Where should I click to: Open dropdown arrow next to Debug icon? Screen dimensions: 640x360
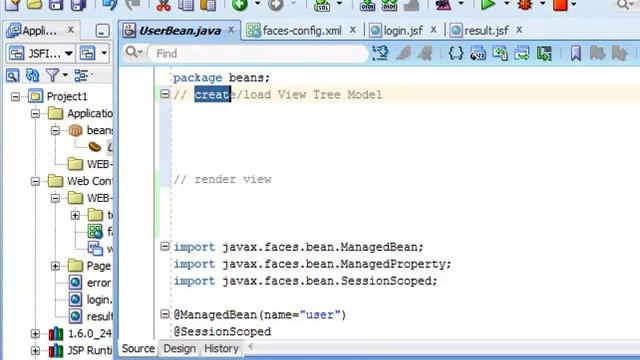[x=542, y=4]
